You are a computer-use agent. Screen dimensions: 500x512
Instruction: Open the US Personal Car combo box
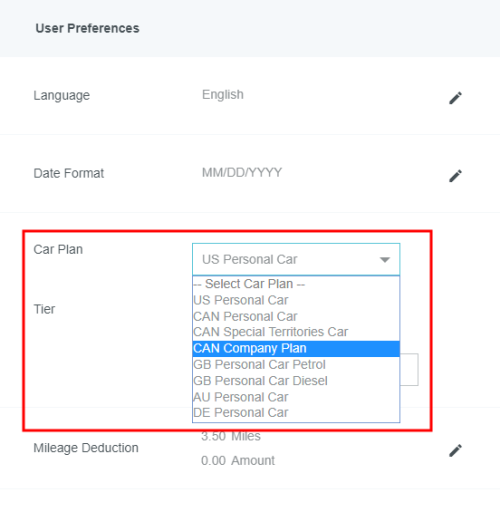tap(296, 259)
